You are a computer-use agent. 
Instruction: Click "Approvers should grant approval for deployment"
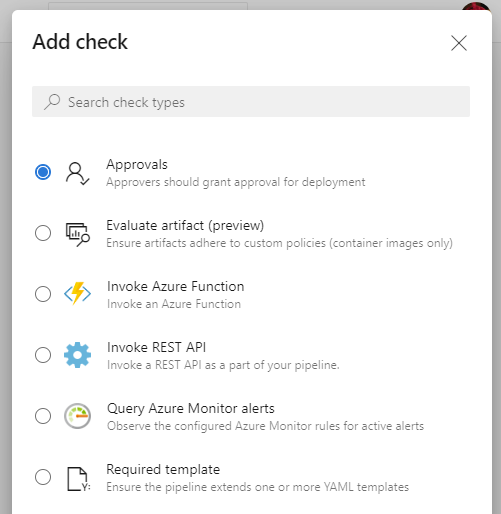tap(236, 182)
